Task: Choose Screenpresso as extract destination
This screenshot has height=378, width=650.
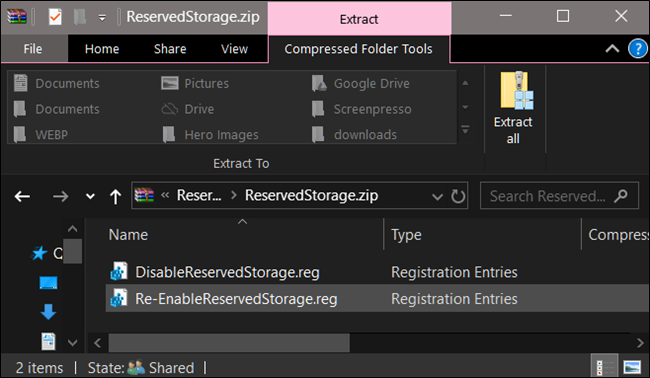Action: tap(361, 109)
